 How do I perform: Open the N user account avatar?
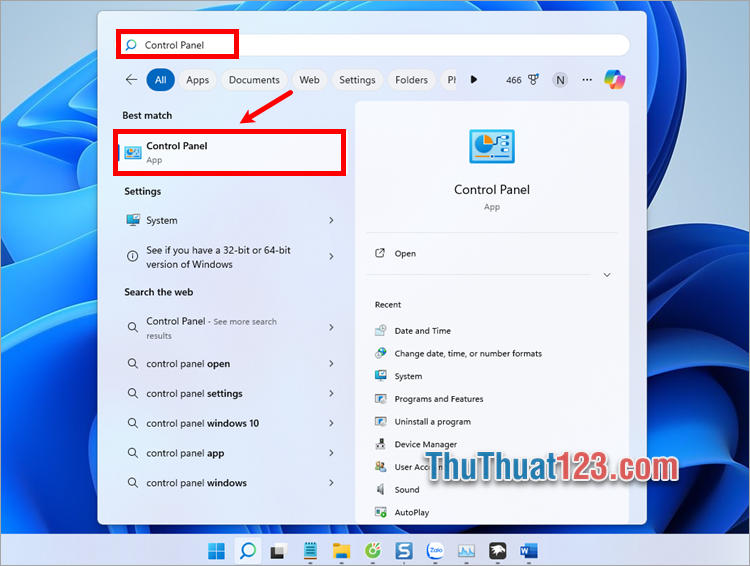[x=560, y=80]
